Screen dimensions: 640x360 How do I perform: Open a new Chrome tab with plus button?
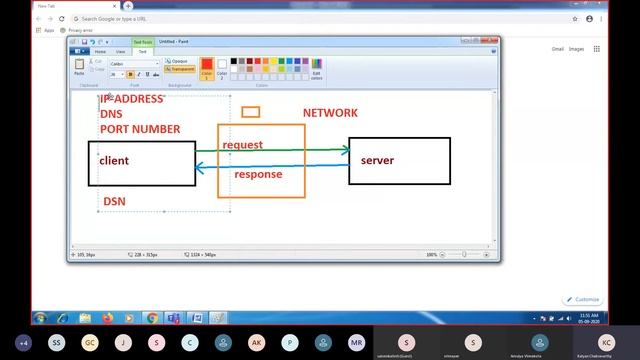point(128,6)
